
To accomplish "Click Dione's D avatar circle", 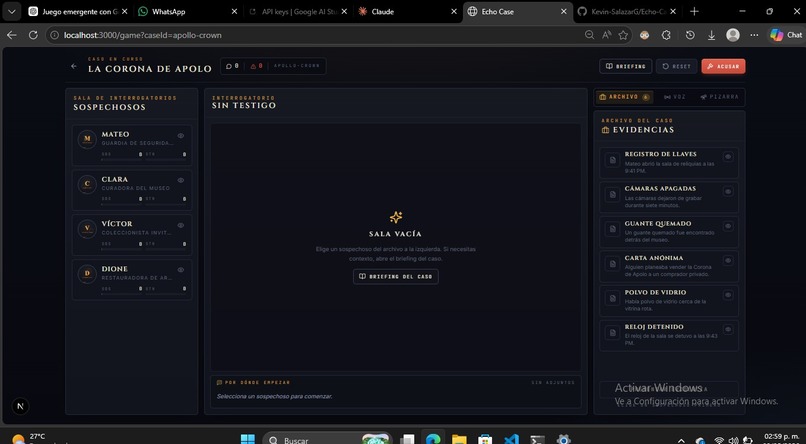I will click(87, 273).
